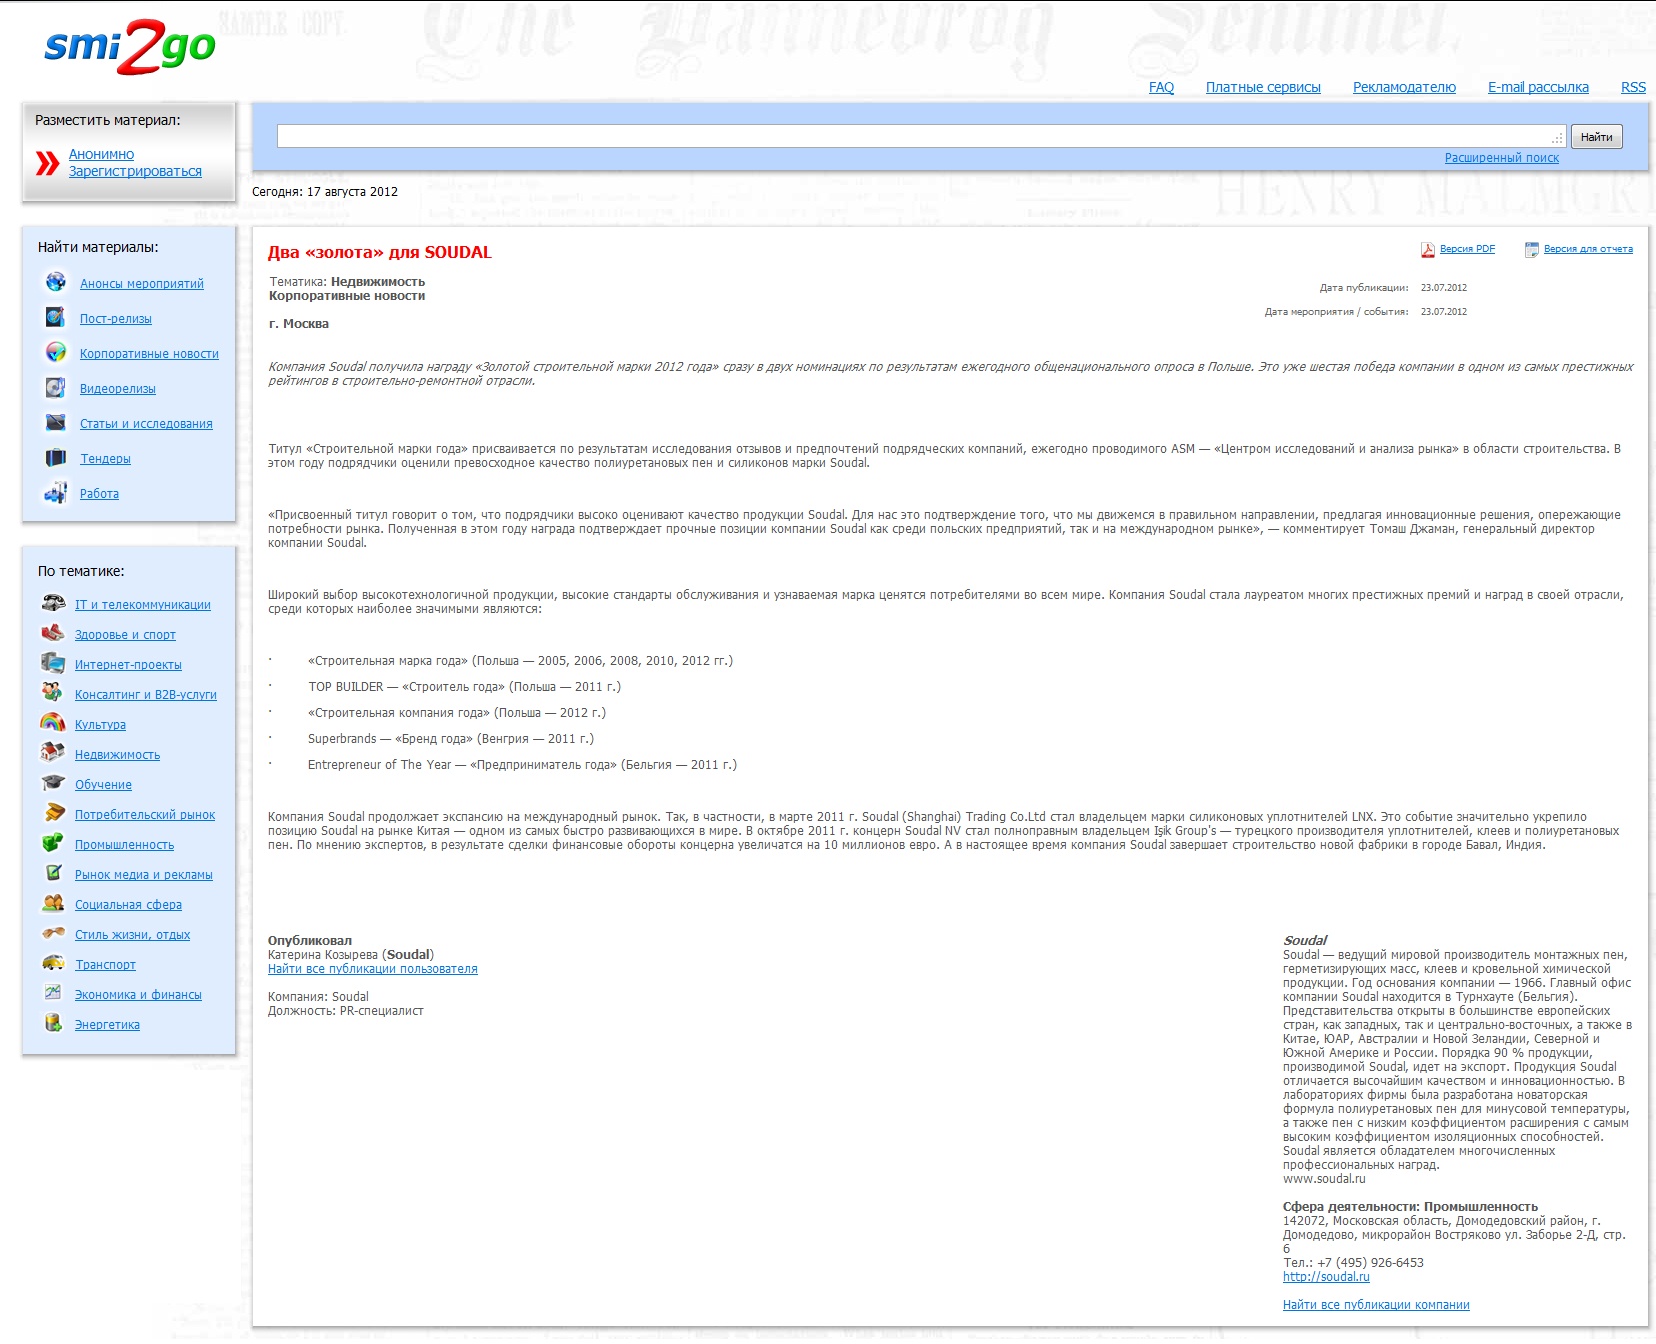Click the rainbow Культура icon
This screenshot has width=1656, height=1344.
[x=53, y=723]
